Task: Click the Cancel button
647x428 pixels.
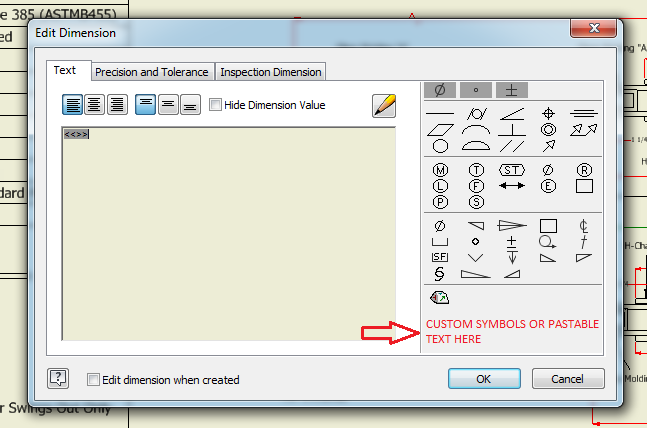Action: 568,378
